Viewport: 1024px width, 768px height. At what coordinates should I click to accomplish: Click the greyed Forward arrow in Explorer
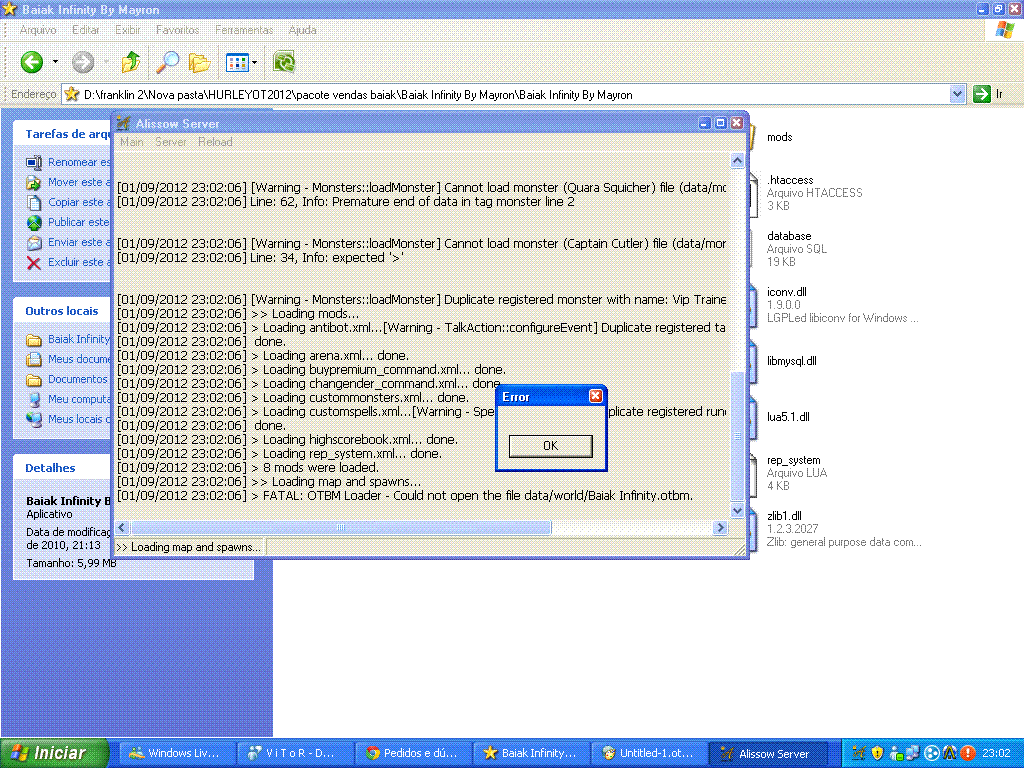tap(83, 62)
